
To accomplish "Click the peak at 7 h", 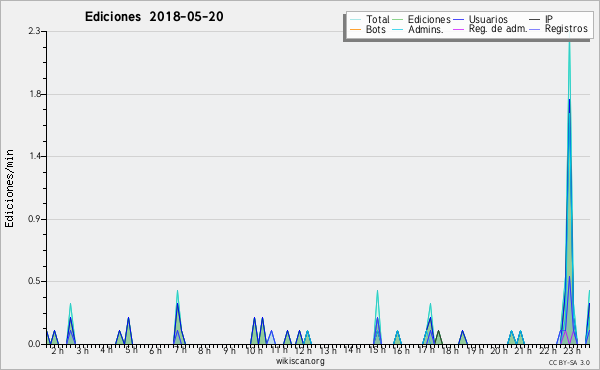I will click(178, 318).
